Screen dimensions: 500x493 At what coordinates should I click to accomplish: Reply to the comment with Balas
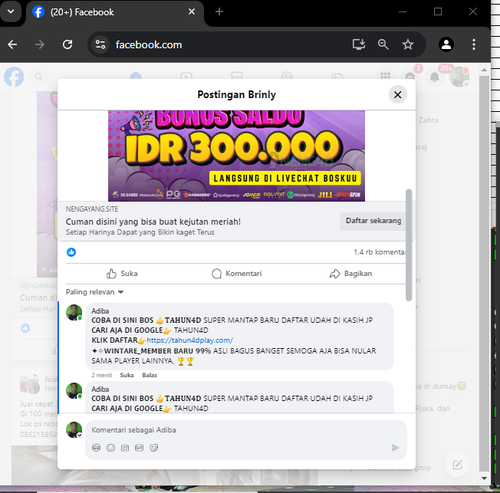149,375
